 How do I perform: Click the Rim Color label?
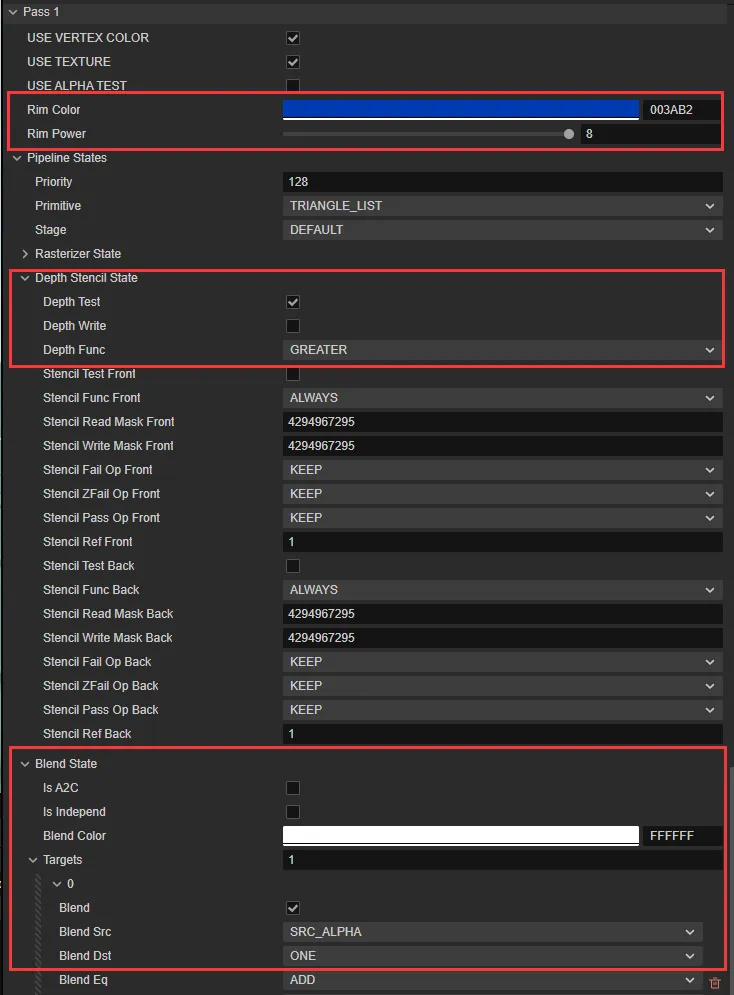(x=53, y=110)
